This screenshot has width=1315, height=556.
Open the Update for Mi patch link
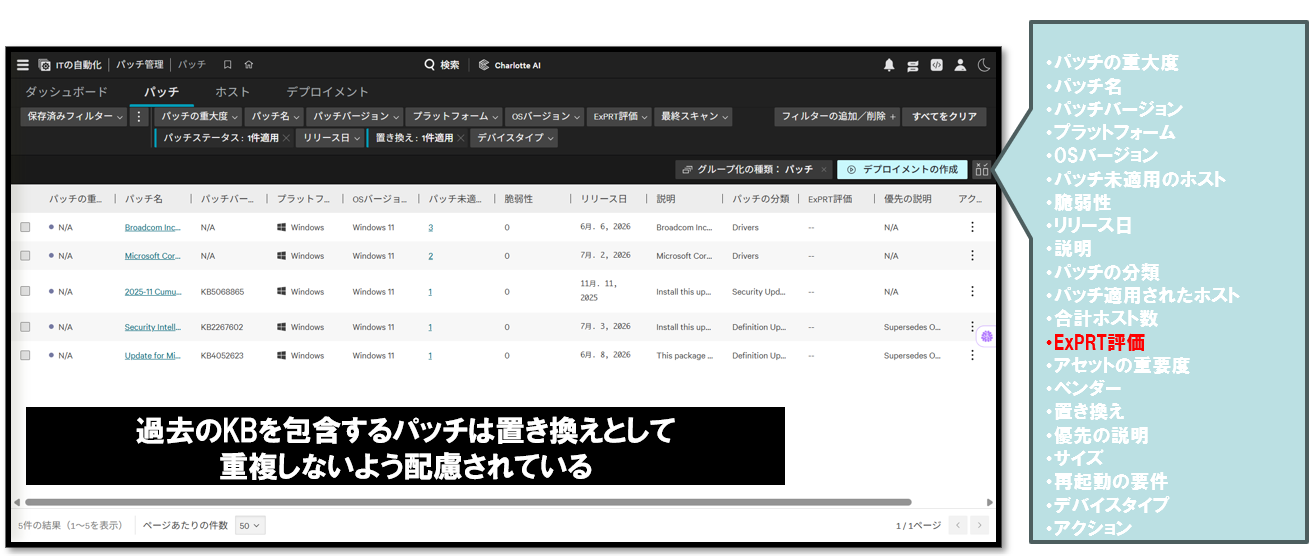(153, 355)
